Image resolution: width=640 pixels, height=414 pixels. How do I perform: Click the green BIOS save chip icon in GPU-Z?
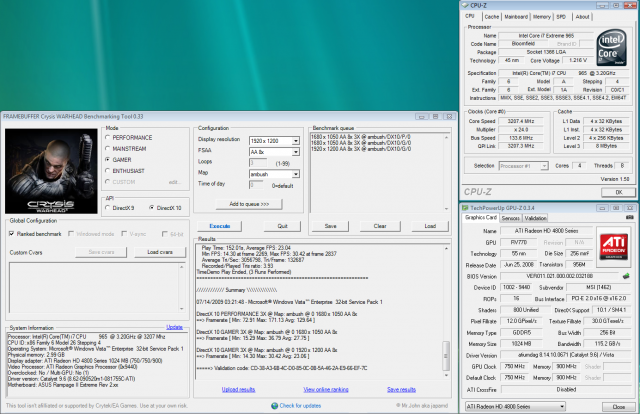[626, 276]
